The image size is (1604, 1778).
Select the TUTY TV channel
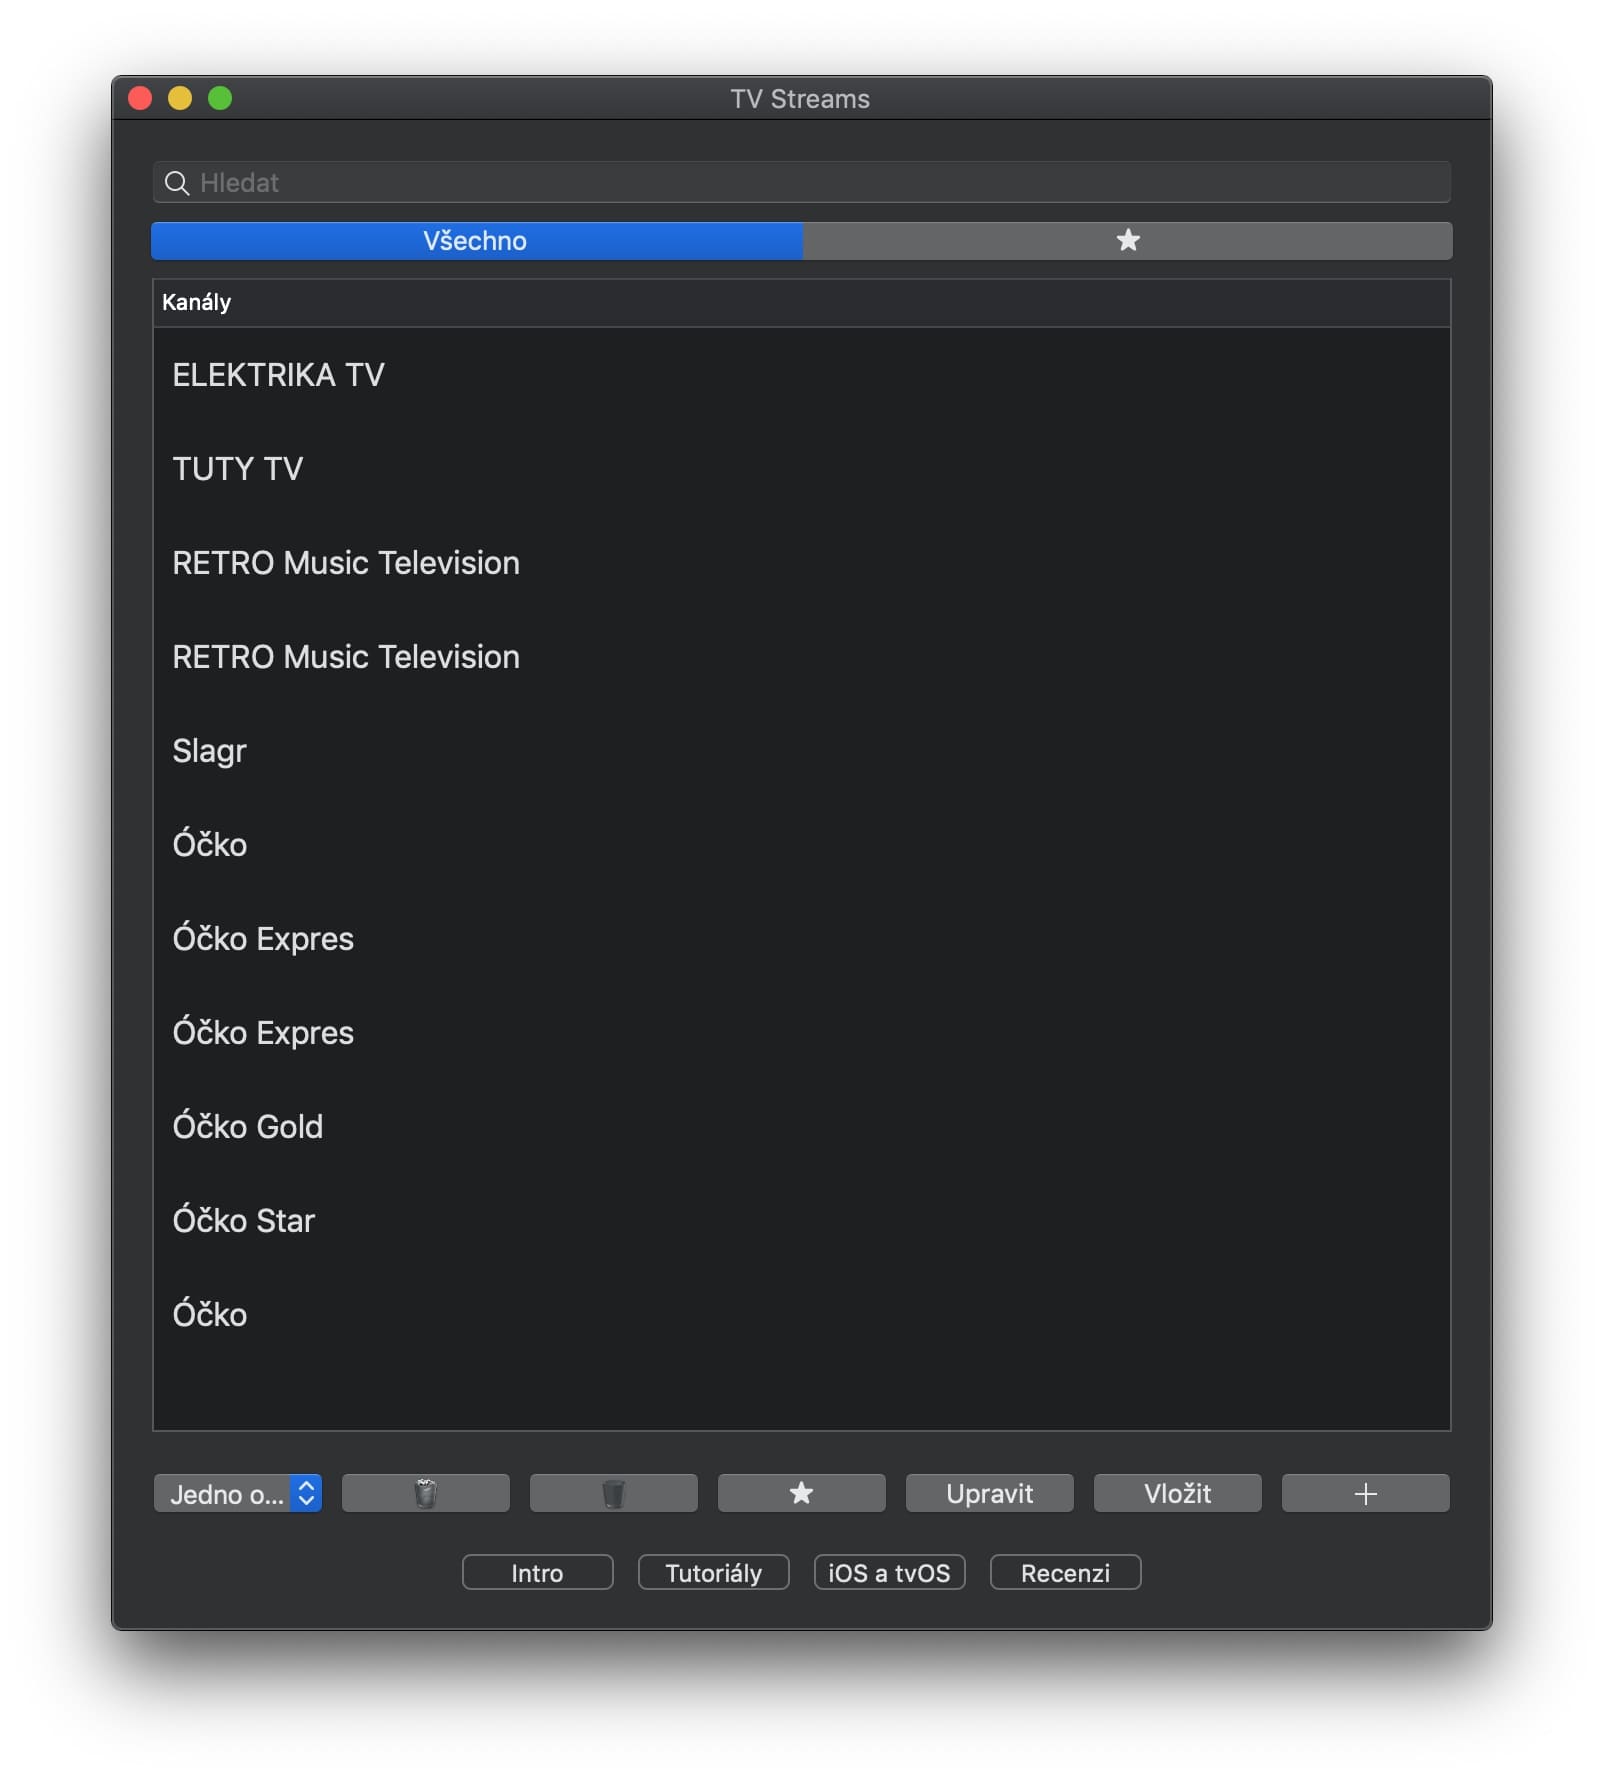coord(801,469)
